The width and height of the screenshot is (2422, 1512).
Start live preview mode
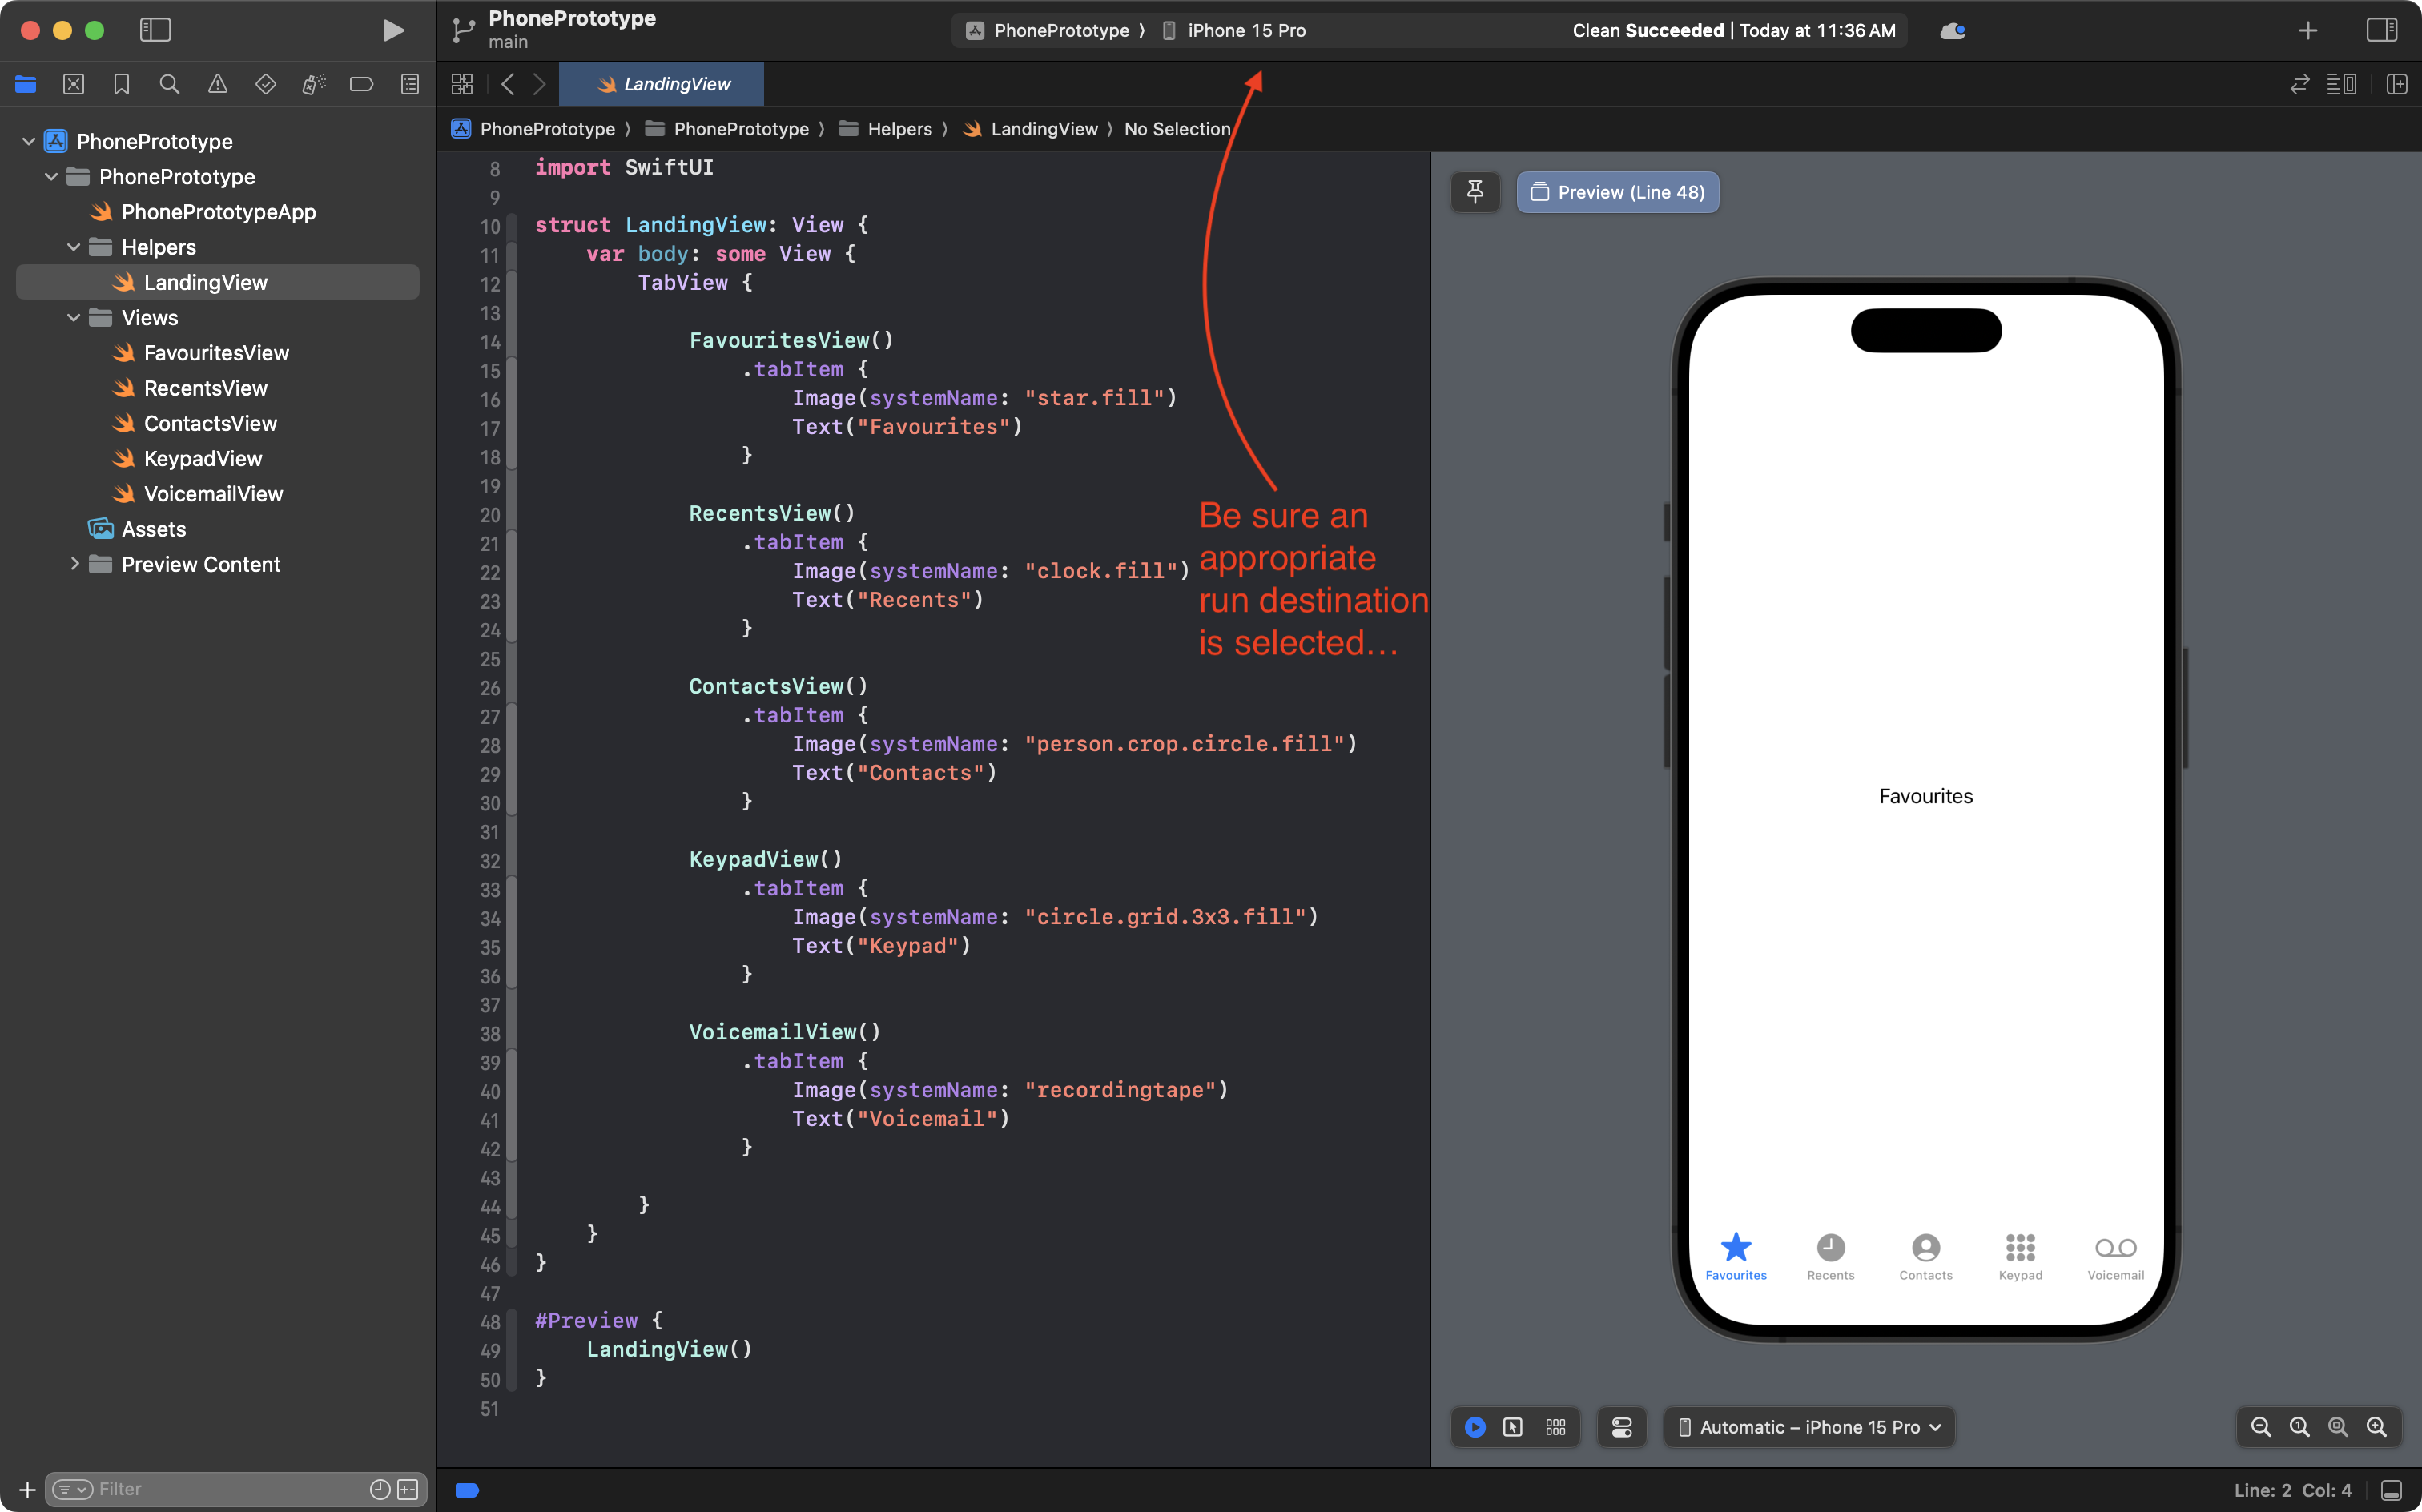1474,1427
